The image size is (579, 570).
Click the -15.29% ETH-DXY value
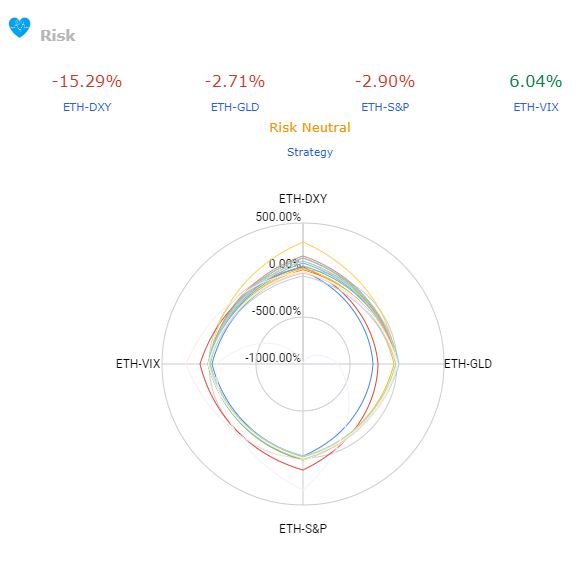[x=87, y=81]
